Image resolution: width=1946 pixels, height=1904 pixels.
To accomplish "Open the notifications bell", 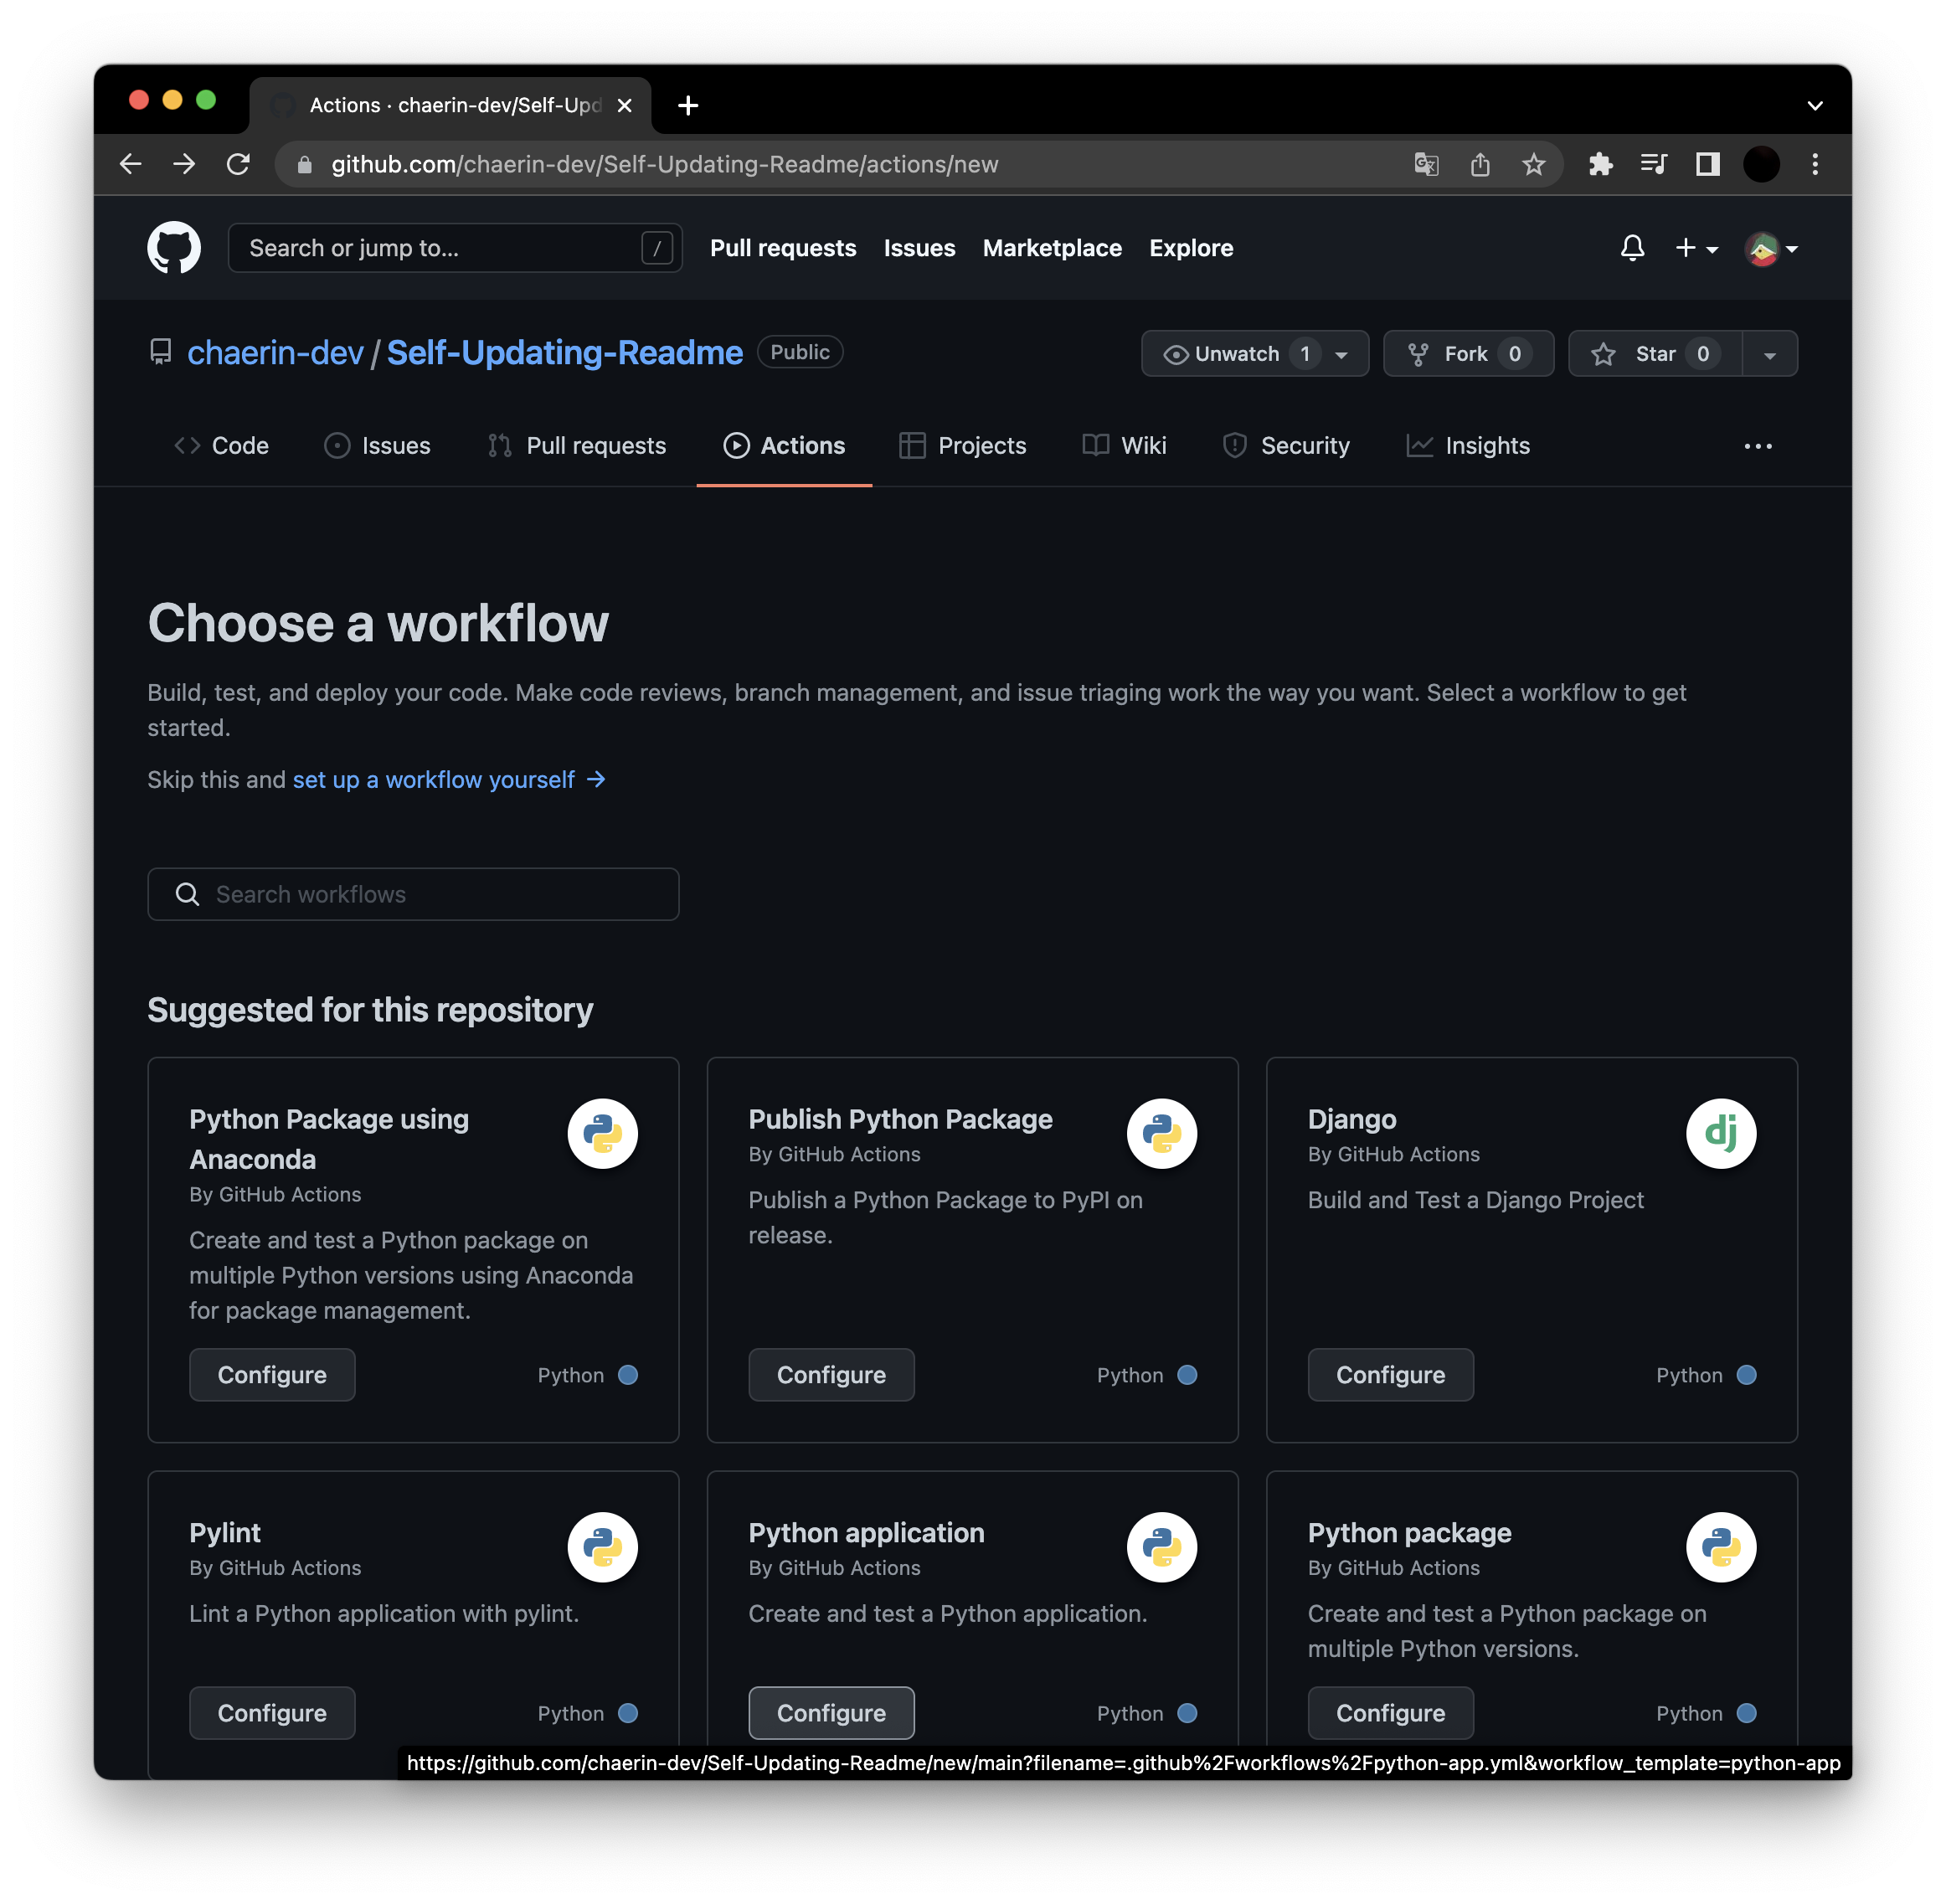I will [1632, 247].
